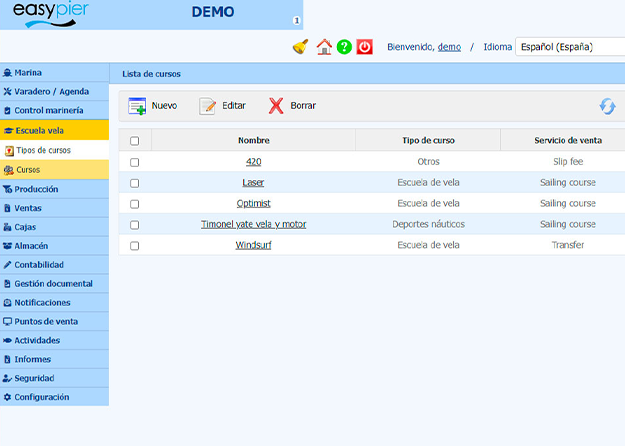Click the Cajas cash register icon

[x=7, y=227]
